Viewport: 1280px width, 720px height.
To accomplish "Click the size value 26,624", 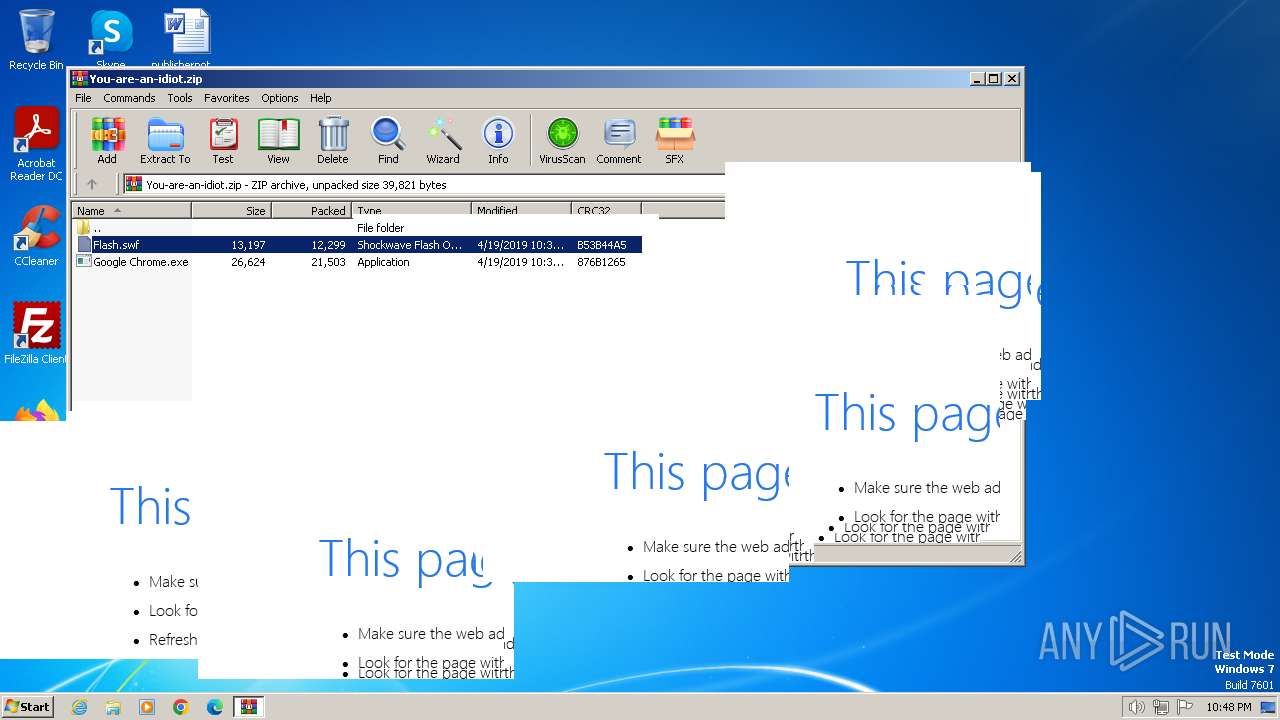I will click(248, 262).
